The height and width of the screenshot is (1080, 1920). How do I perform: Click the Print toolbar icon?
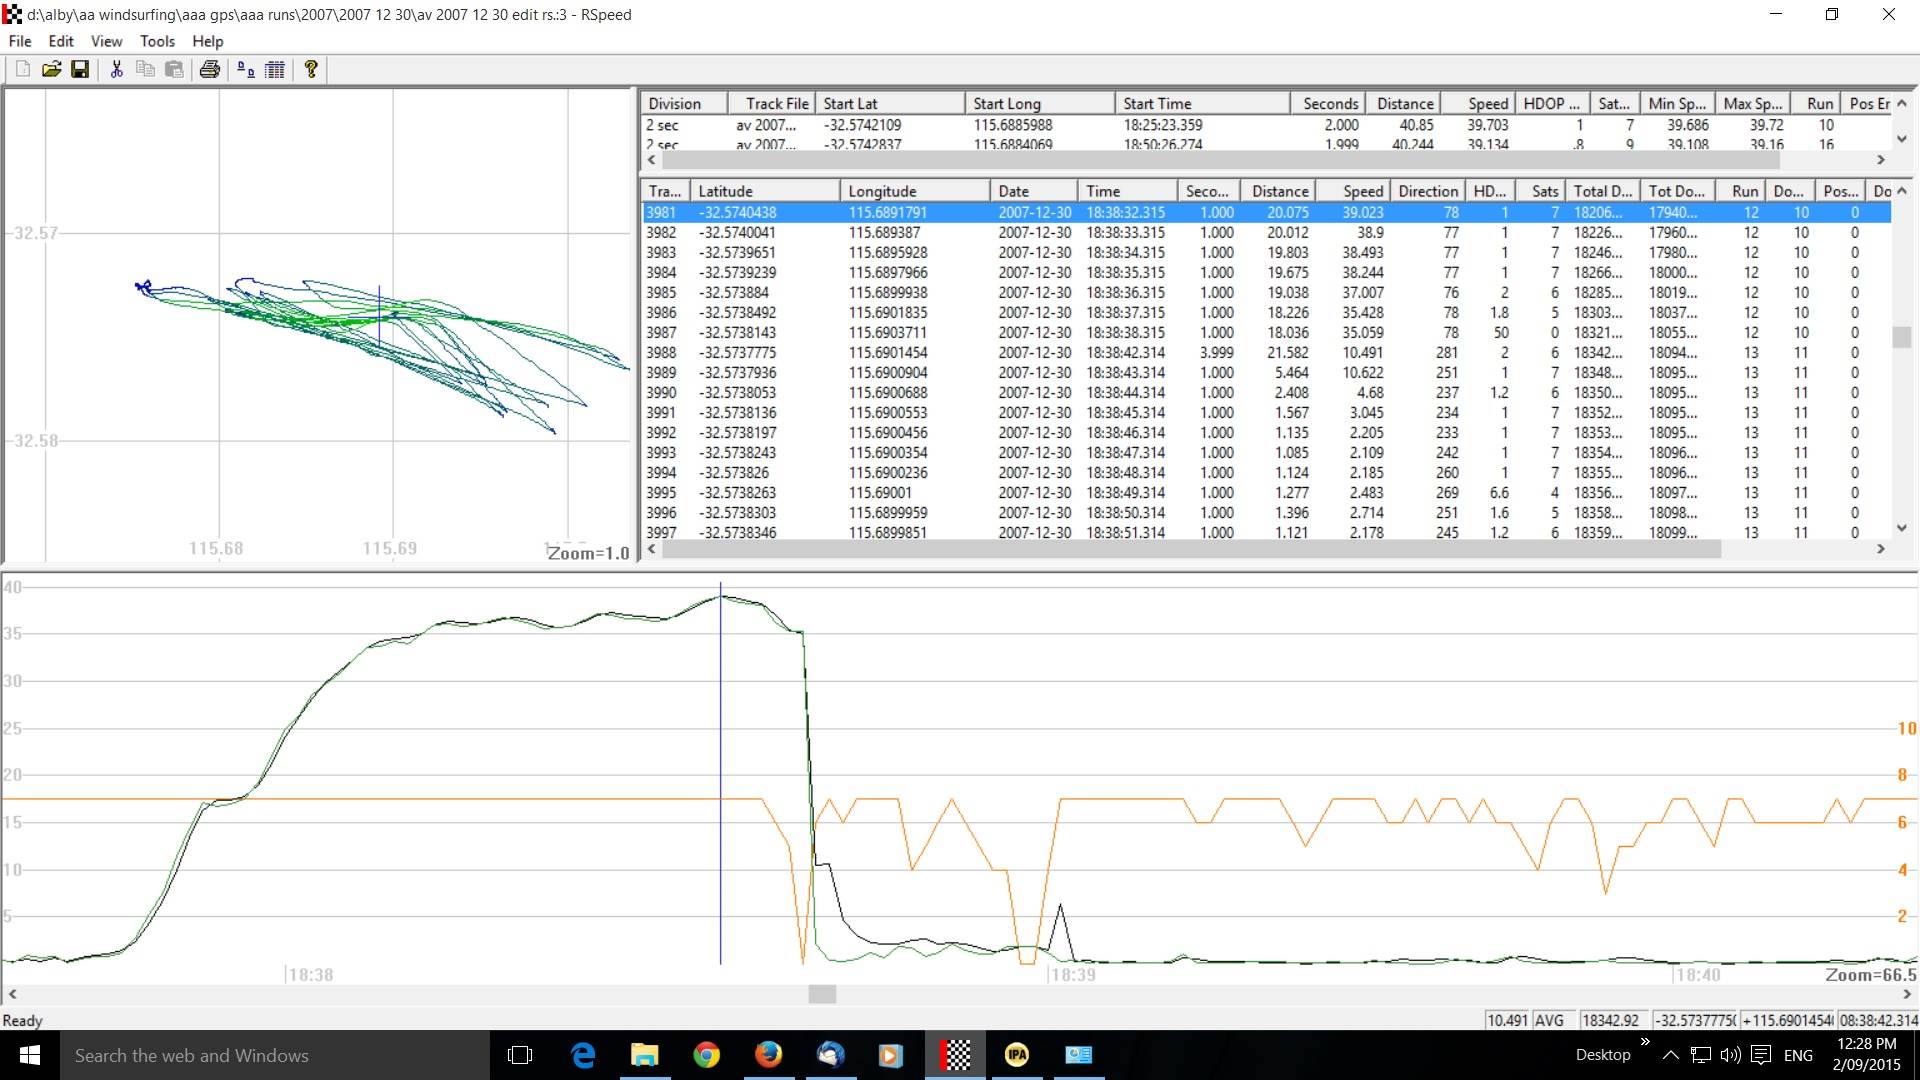coord(209,69)
